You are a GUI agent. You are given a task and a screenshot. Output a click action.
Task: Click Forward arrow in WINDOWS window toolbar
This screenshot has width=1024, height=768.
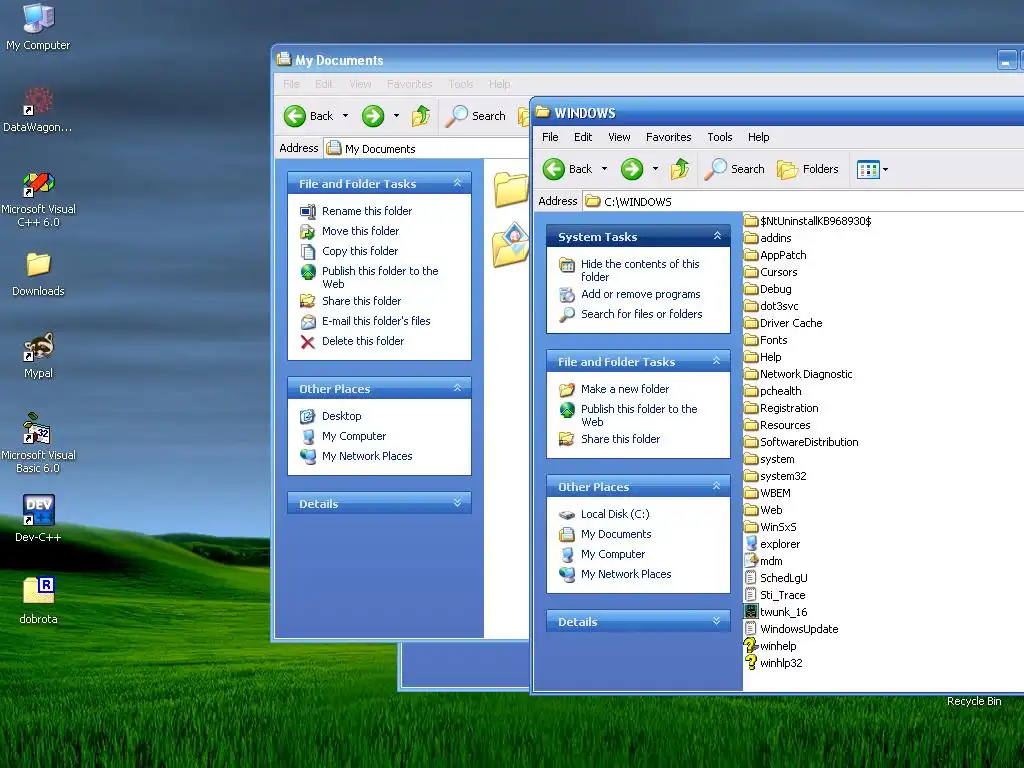pyautogui.click(x=632, y=169)
